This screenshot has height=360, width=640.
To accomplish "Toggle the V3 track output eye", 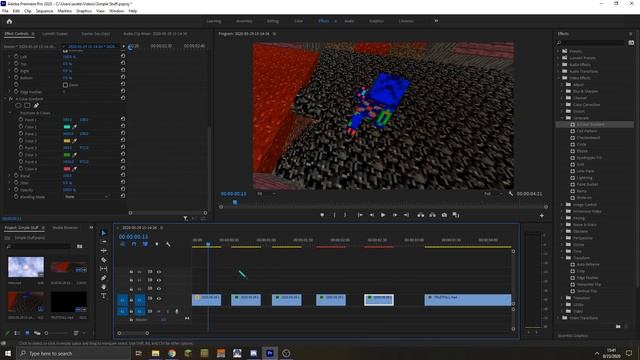I will [159, 280].
